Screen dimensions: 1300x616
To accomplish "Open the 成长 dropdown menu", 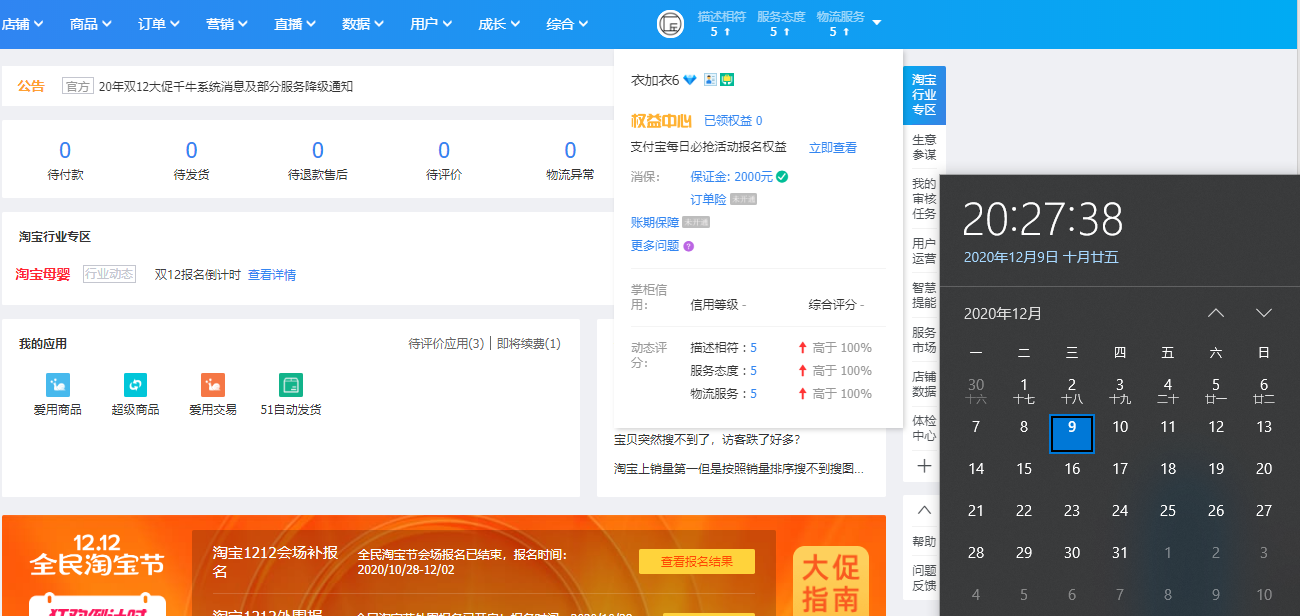I will point(499,24).
